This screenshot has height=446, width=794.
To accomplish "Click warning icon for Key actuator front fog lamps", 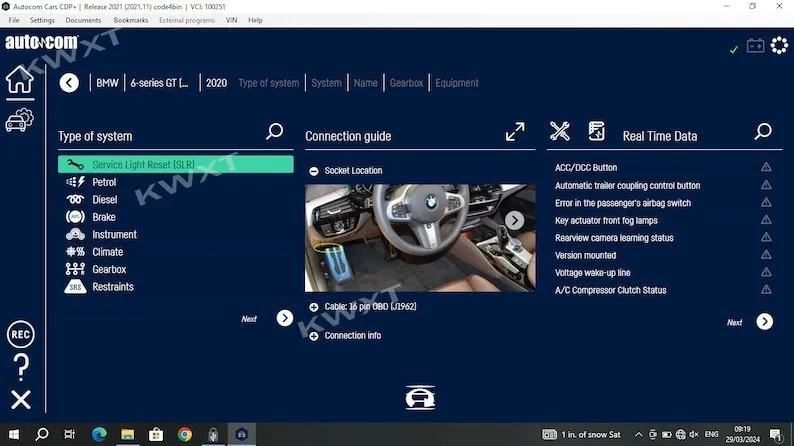I will (766, 220).
